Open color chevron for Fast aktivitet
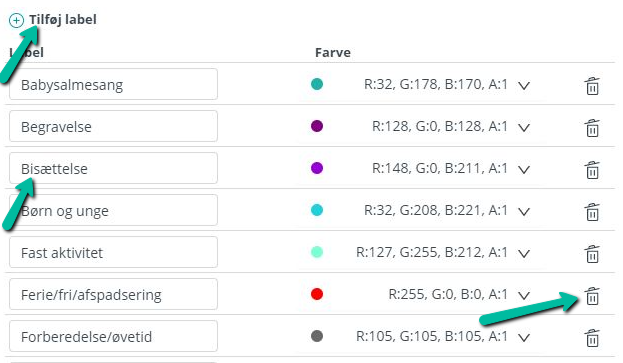 click(524, 254)
